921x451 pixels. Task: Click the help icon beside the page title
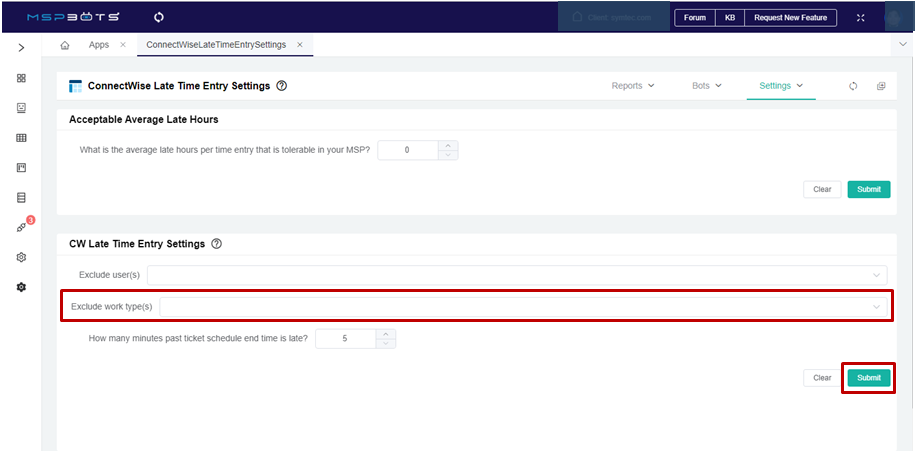point(282,86)
